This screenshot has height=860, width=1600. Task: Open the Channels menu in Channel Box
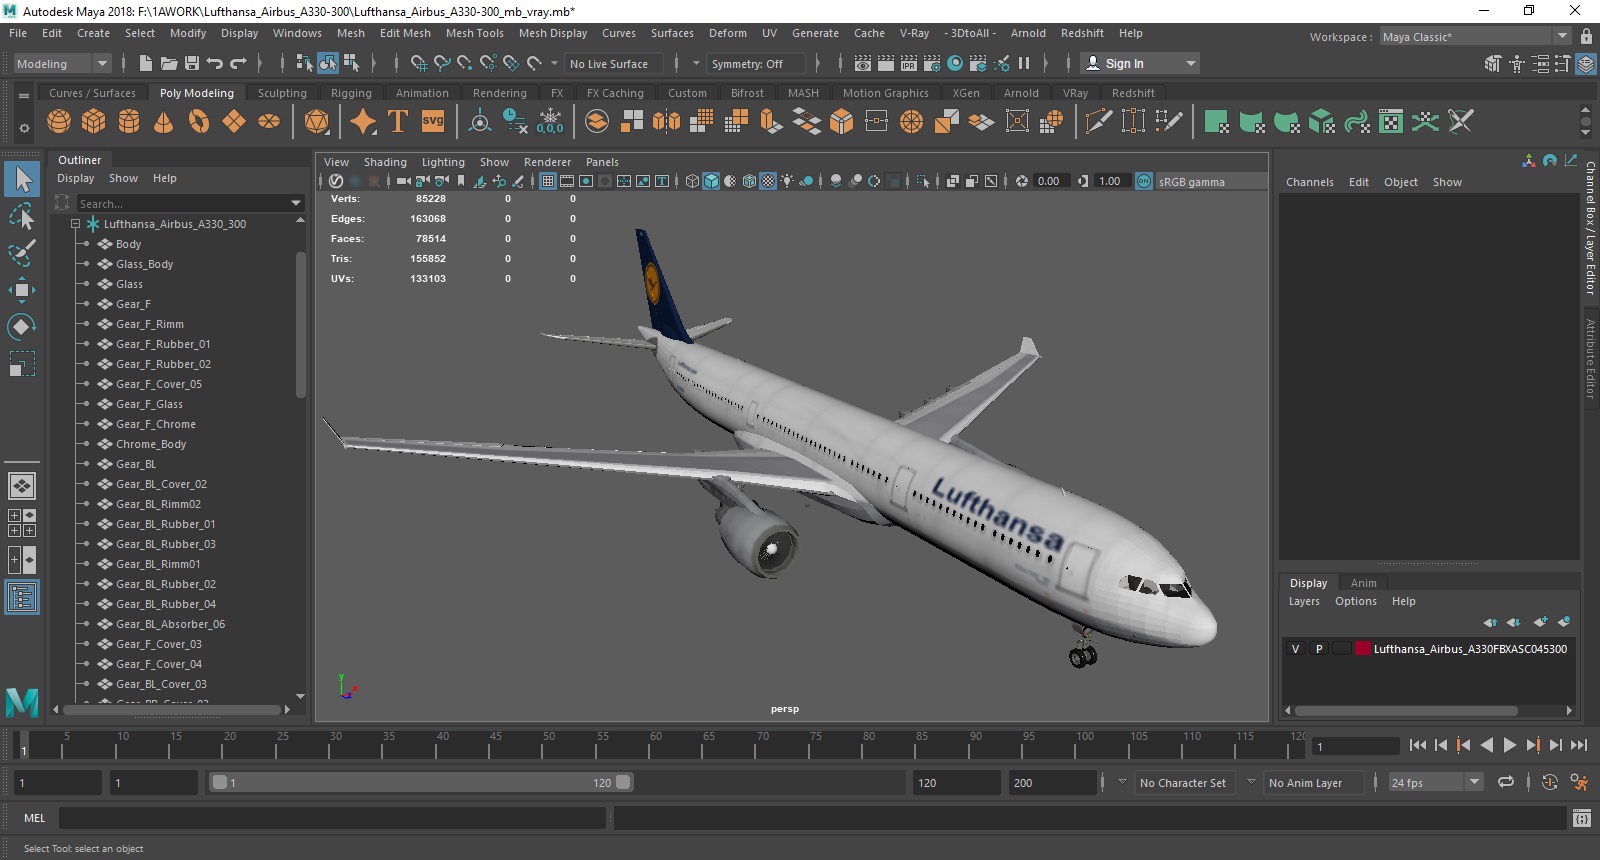pos(1309,182)
